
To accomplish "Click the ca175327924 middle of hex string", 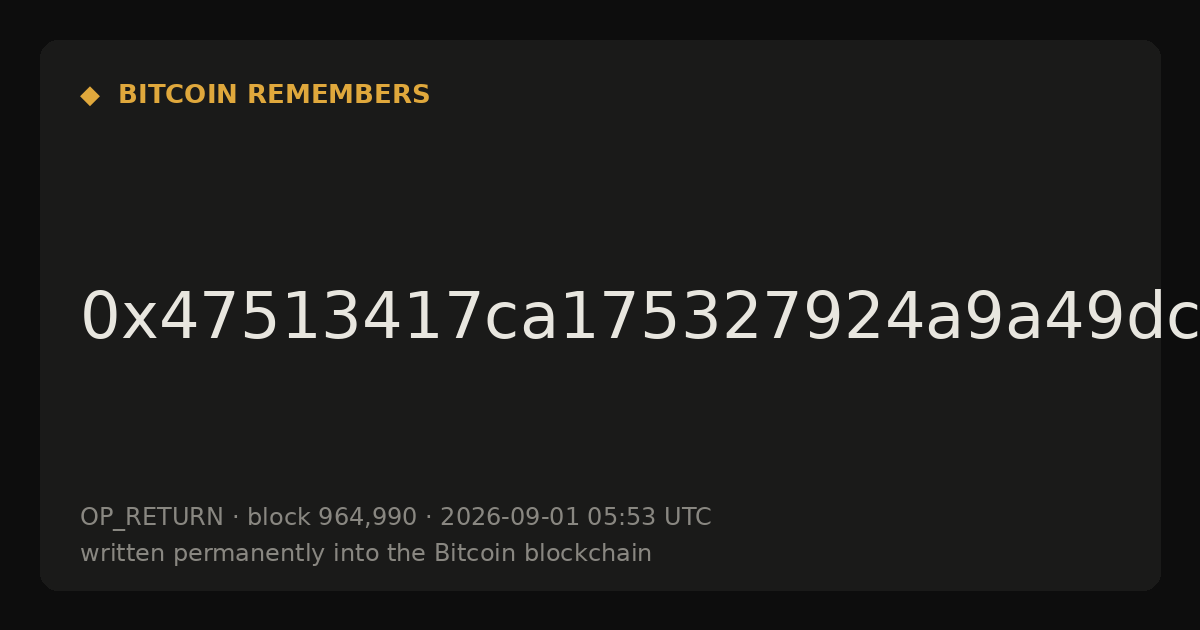I will 704,319.
